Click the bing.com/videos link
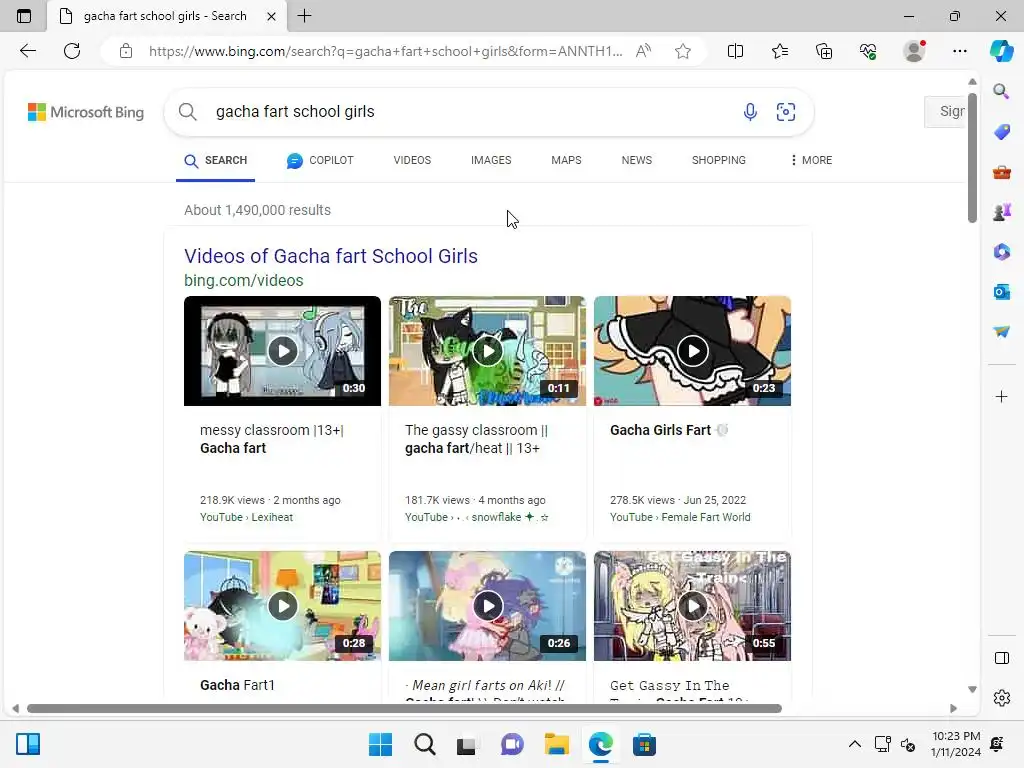 click(244, 280)
